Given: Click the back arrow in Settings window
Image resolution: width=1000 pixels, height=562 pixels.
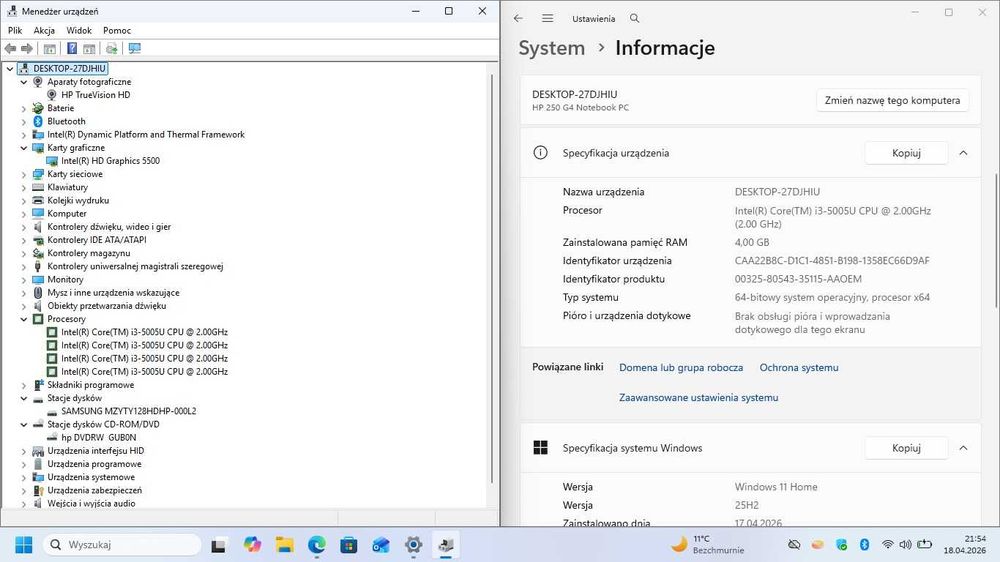Looking at the screenshot, I should click(x=518, y=18).
